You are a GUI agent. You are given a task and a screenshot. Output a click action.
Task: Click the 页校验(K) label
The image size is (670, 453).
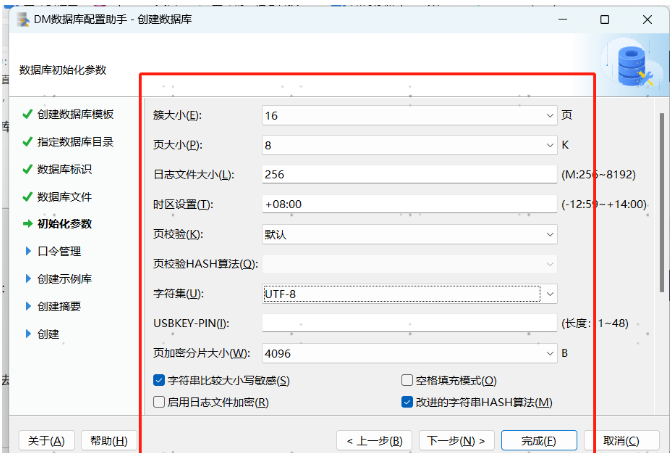tap(178, 234)
